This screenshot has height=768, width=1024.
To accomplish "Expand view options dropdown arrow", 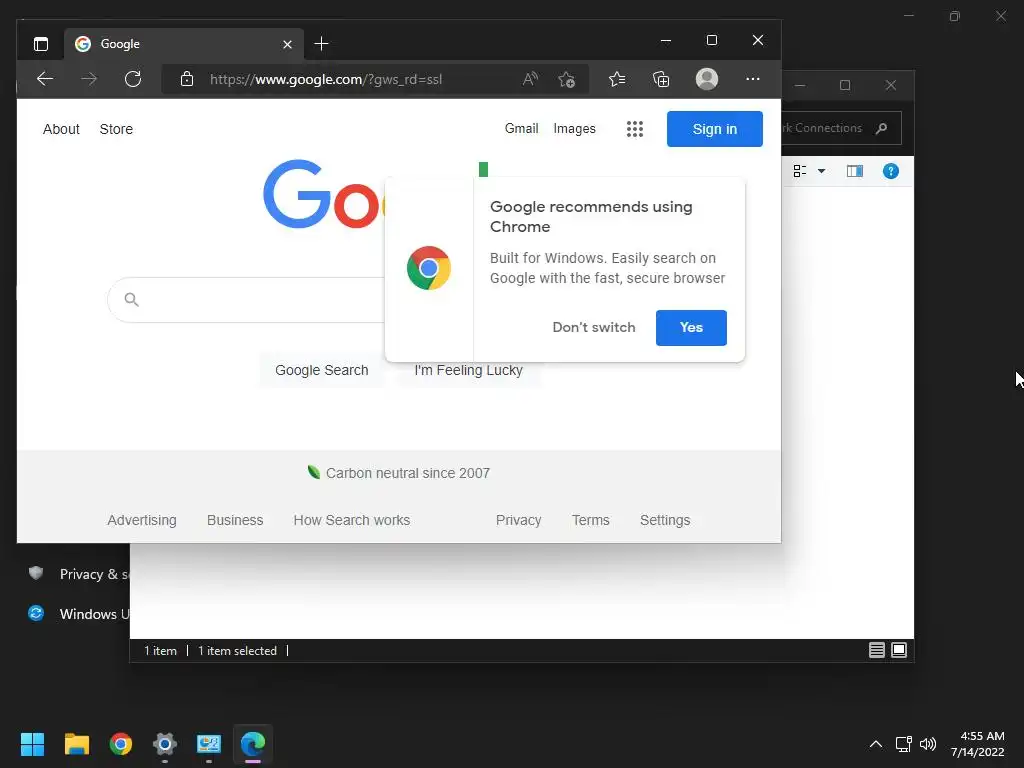I will (x=822, y=171).
